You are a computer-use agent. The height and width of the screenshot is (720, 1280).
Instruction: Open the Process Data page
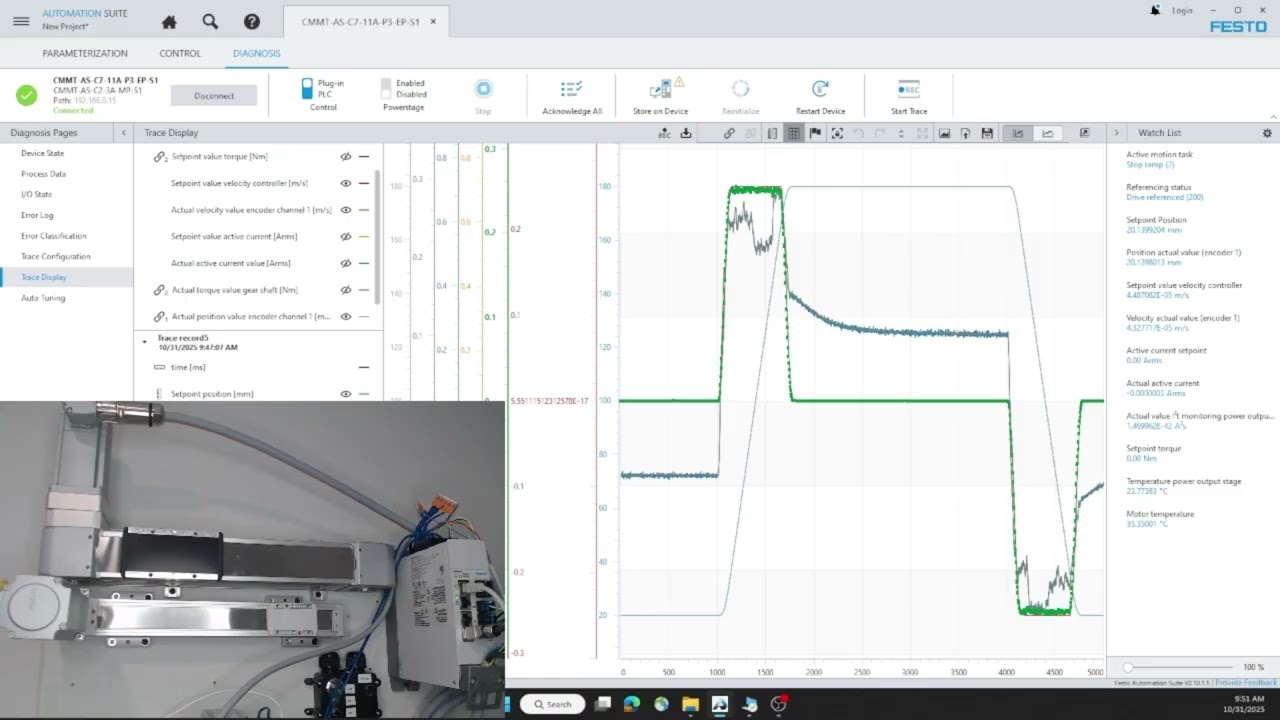pyautogui.click(x=43, y=174)
